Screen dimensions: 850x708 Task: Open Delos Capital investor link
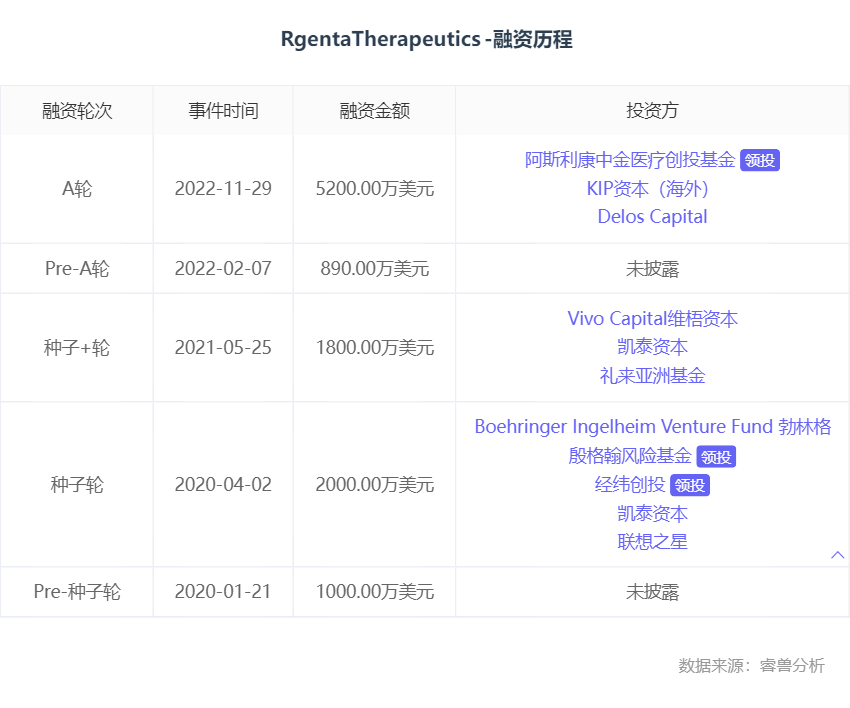click(x=652, y=216)
